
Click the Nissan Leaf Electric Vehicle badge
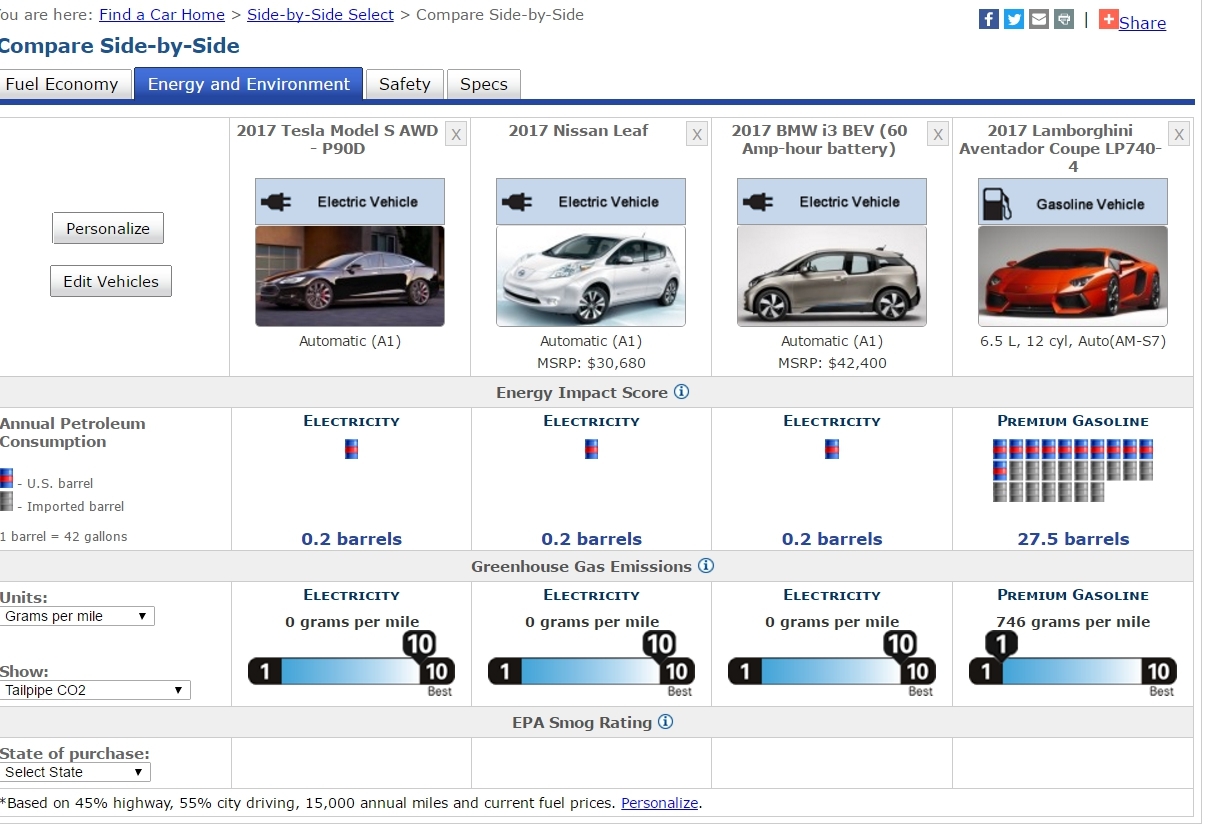(x=591, y=202)
